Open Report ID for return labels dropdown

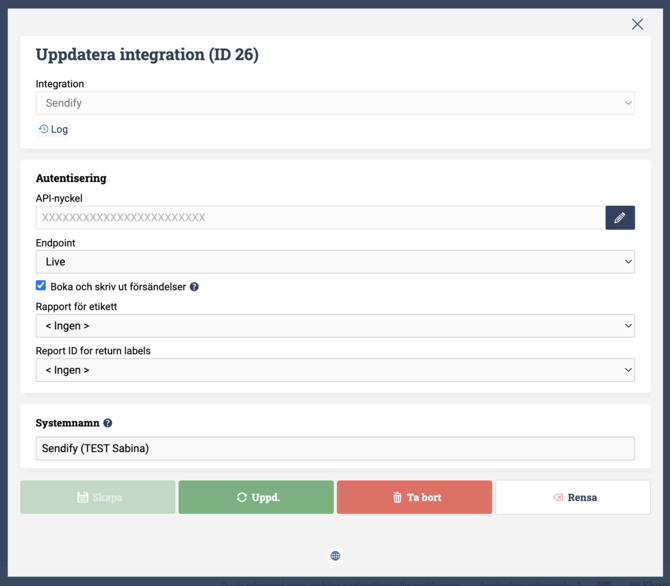[x=335, y=370]
